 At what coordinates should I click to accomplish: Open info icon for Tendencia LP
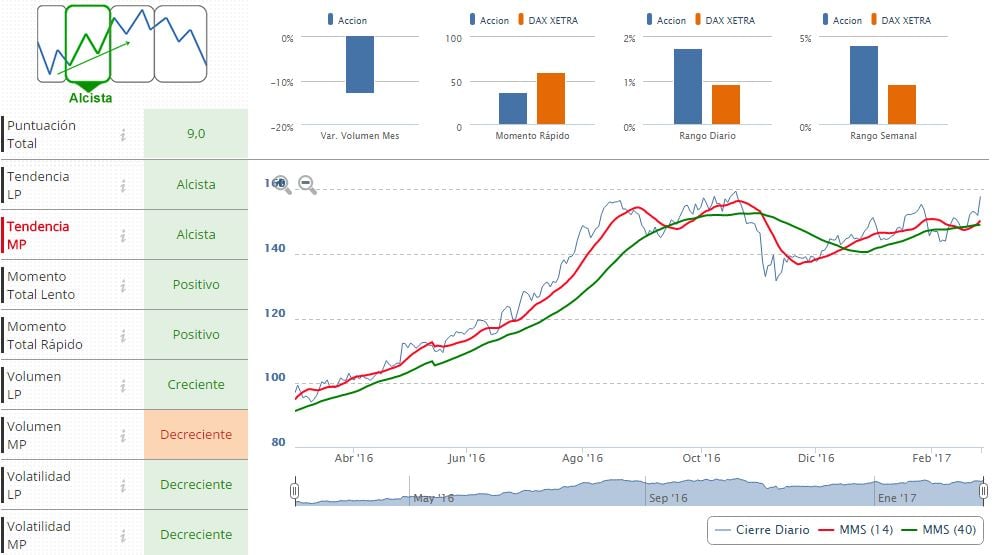pyautogui.click(x=123, y=185)
